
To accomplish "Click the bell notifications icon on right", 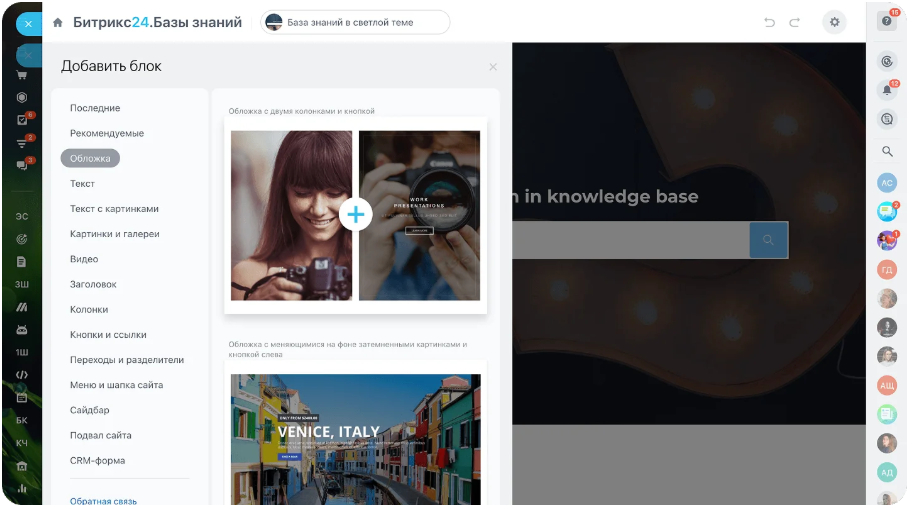I will (886, 90).
